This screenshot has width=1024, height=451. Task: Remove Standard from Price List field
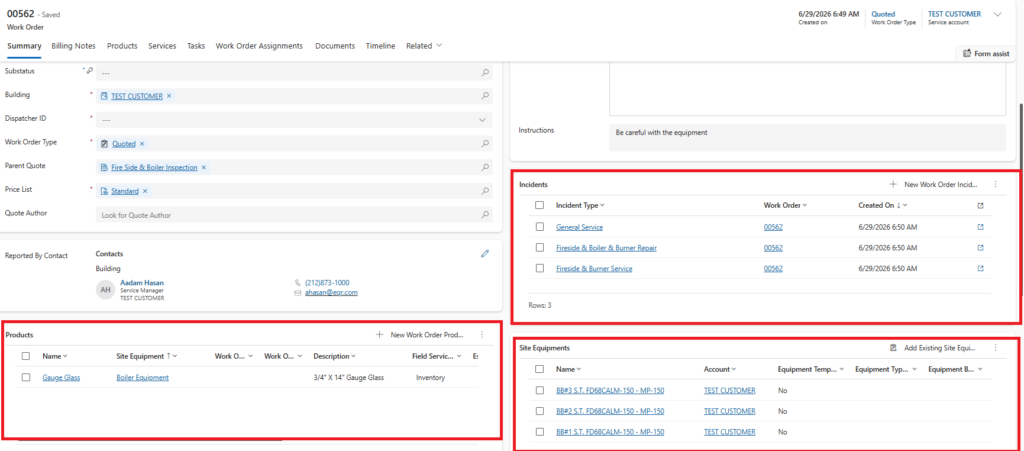click(145, 191)
